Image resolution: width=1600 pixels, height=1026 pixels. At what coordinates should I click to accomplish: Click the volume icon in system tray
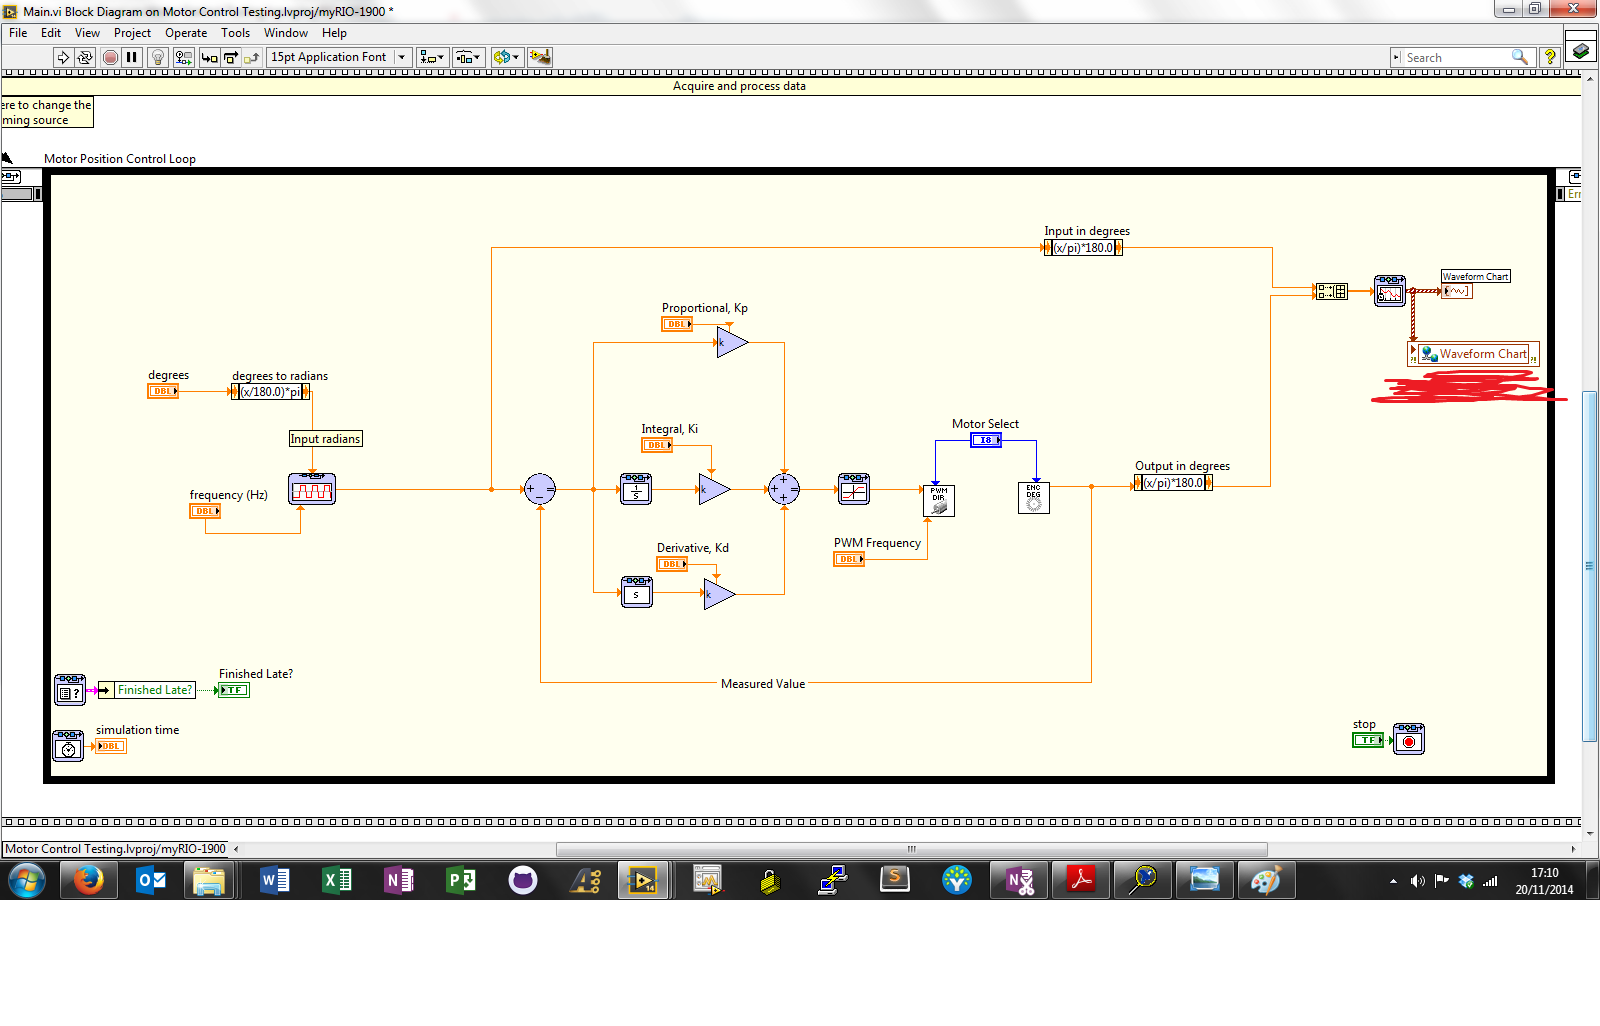[1417, 881]
